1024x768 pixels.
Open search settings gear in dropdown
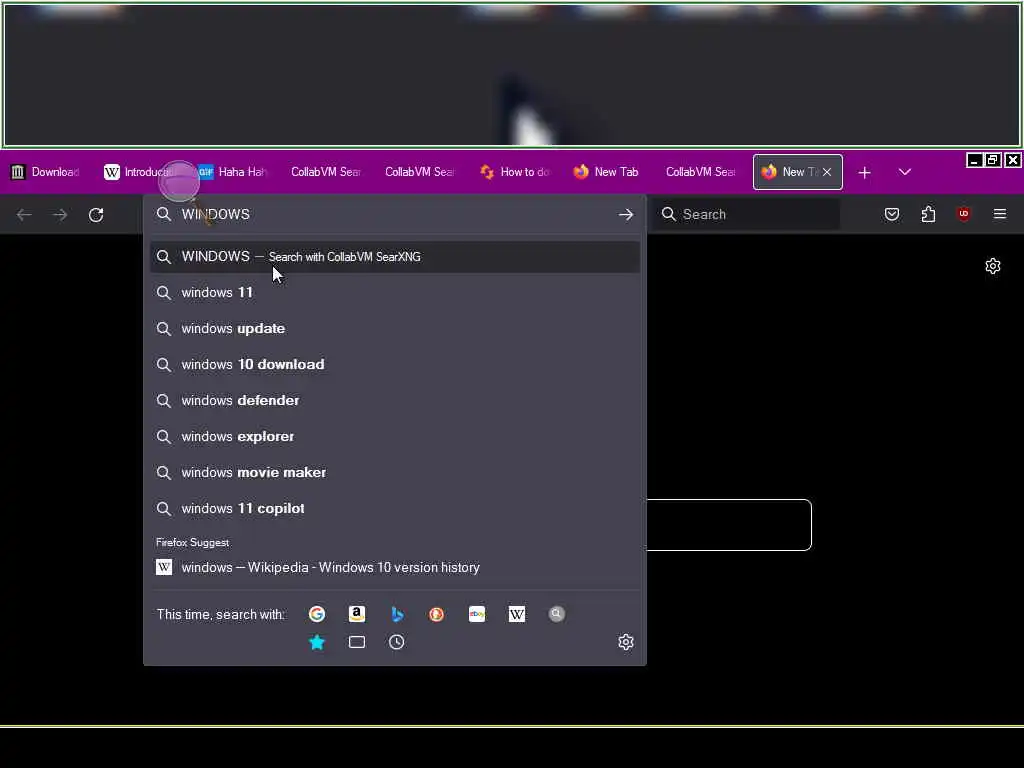point(626,643)
